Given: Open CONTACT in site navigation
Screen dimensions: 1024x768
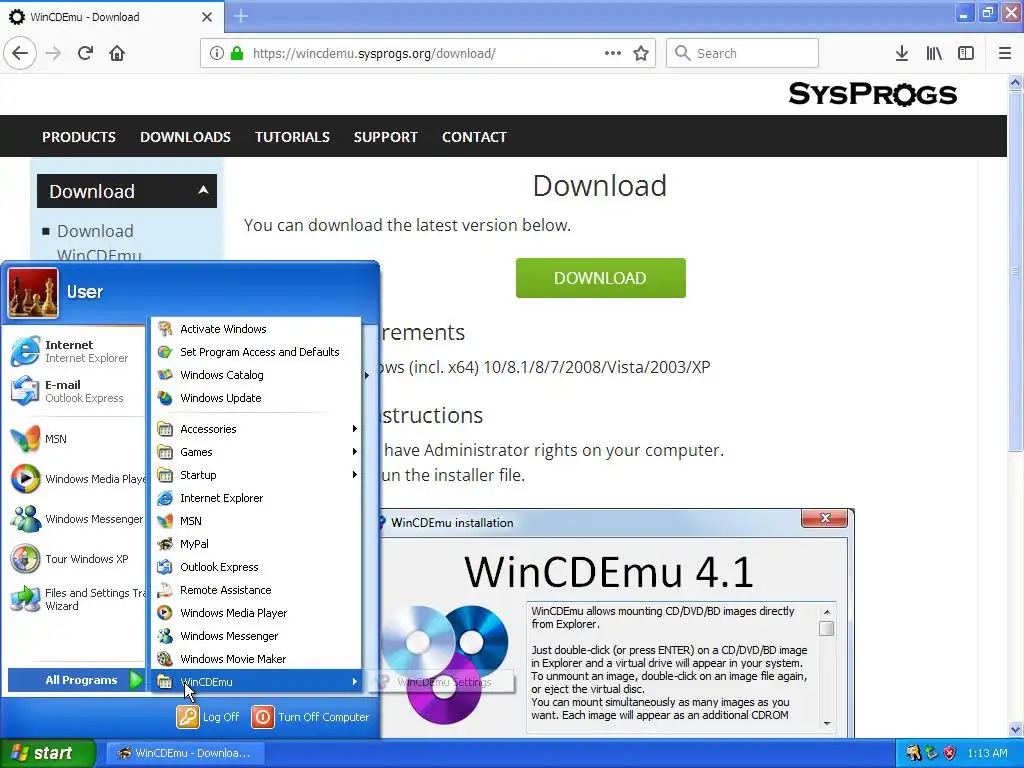Looking at the screenshot, I should pyautogui.click(x=474, y=137).
